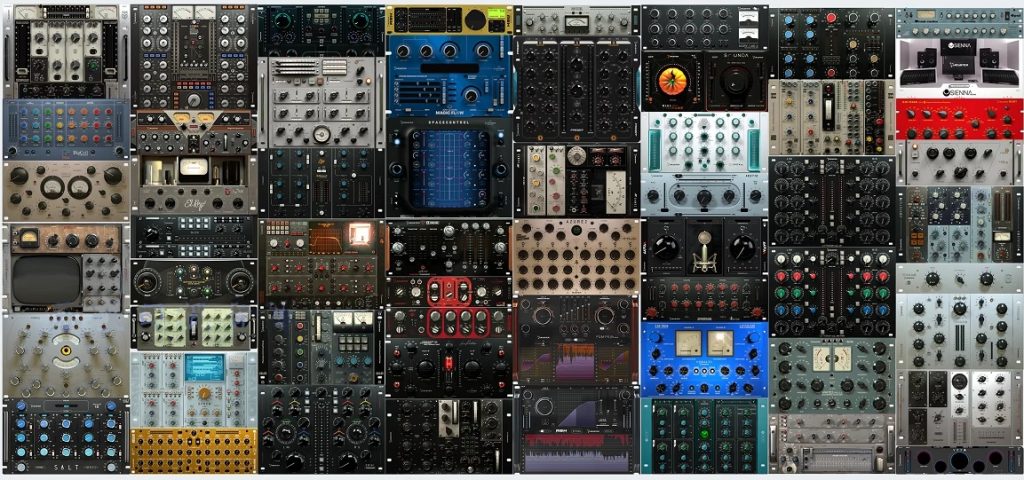Select the yellow-trimmed synth plugin at top
1024x480 pixels.
coord(448,19)
